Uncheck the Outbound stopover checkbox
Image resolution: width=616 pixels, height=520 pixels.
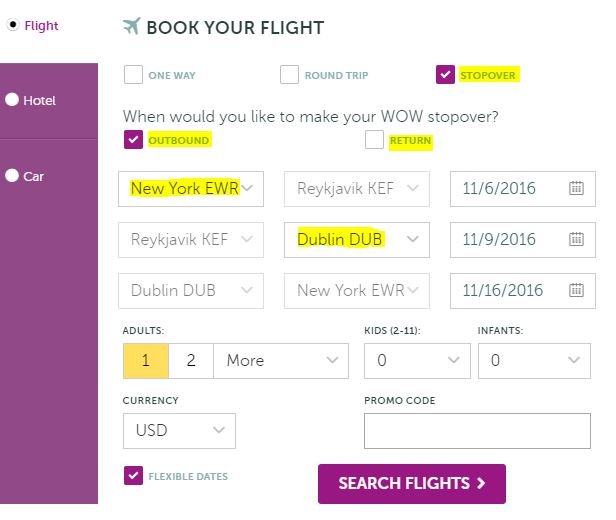click(133, 140)
